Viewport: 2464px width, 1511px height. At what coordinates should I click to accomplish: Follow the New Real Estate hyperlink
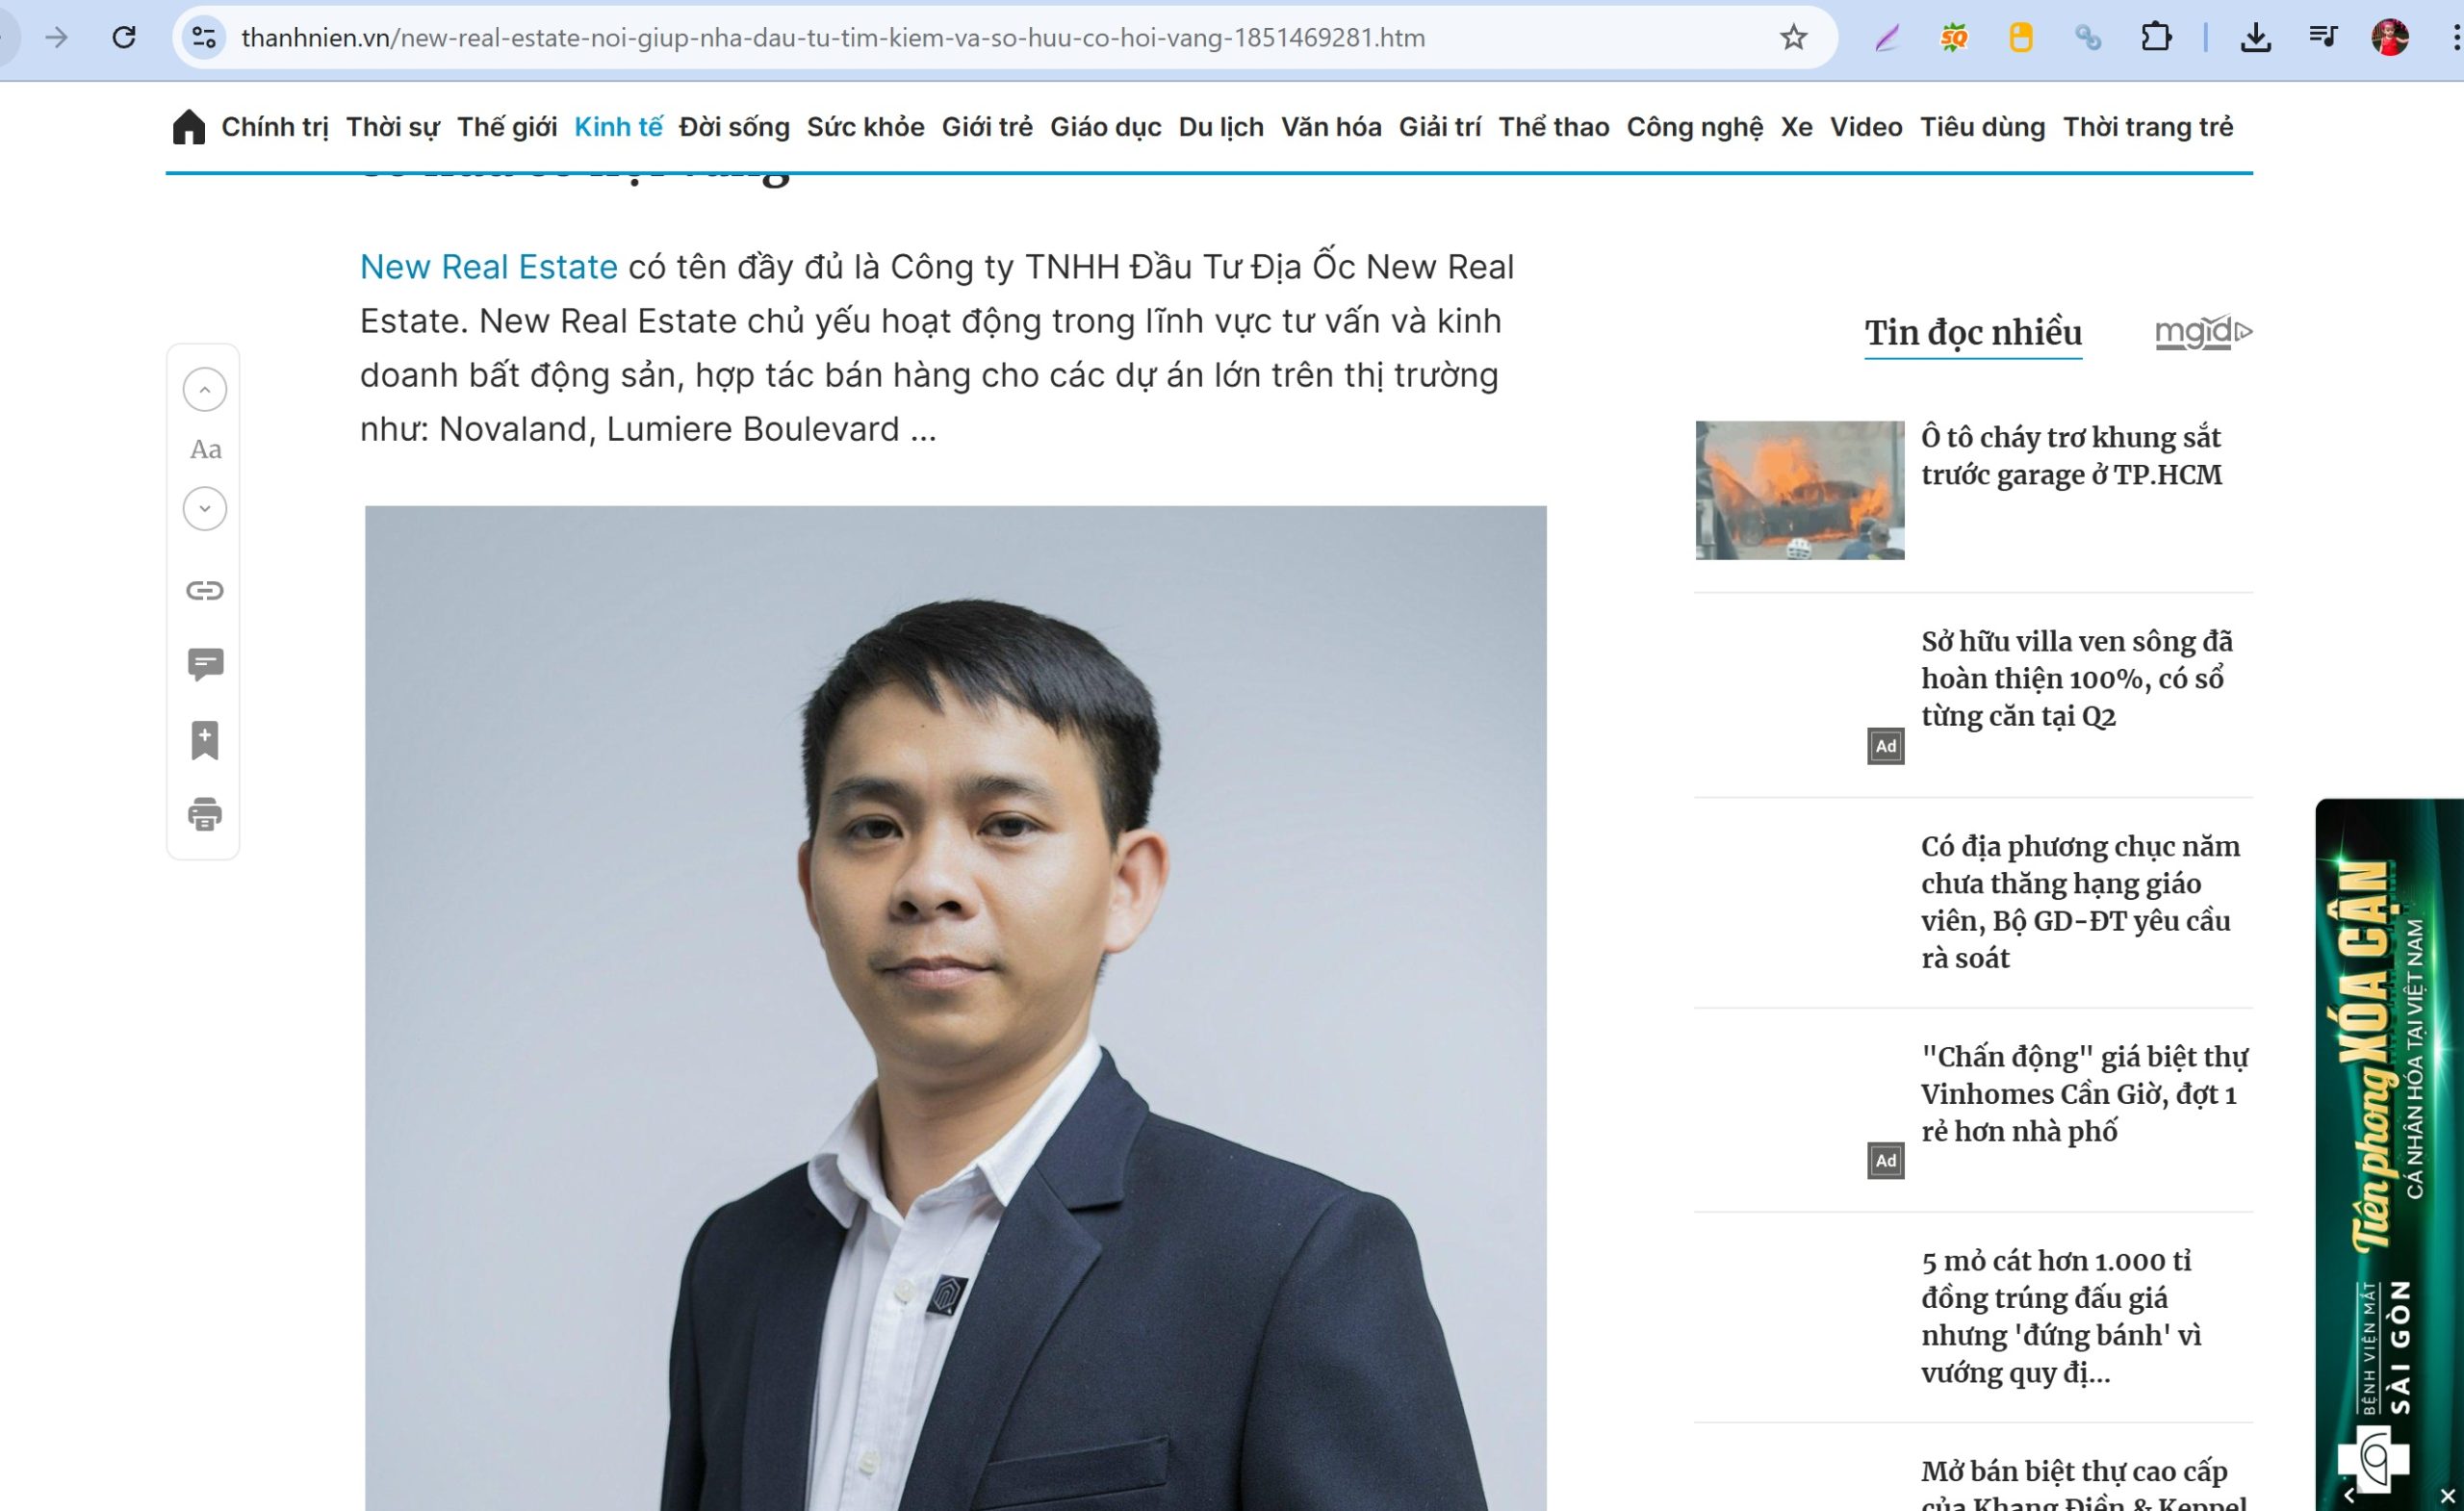pyautogui.click(x=488, y=267)
